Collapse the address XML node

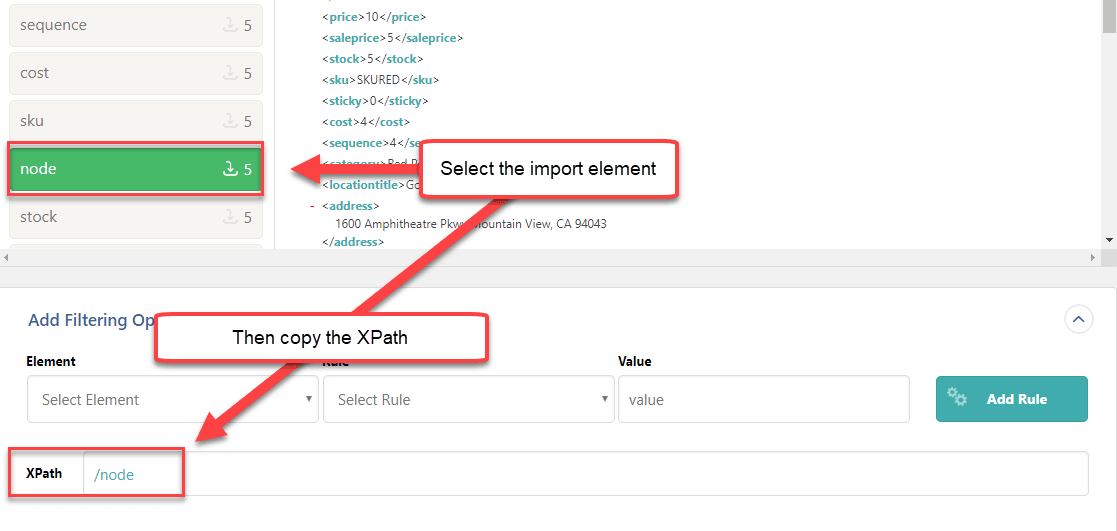[312, 206]
